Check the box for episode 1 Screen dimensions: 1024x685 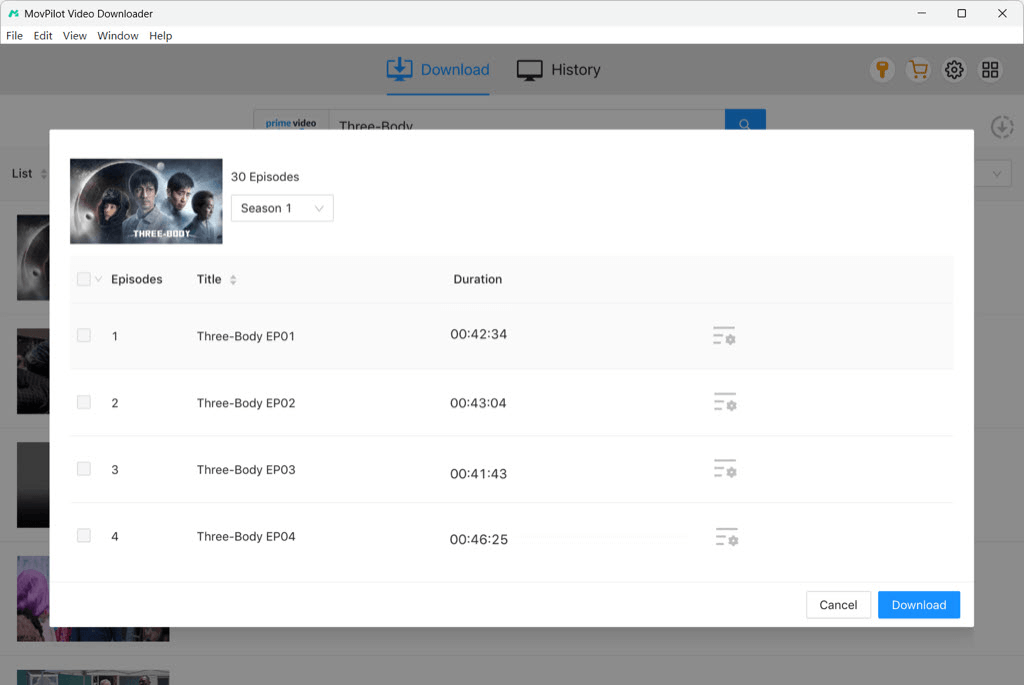(84, 335)
